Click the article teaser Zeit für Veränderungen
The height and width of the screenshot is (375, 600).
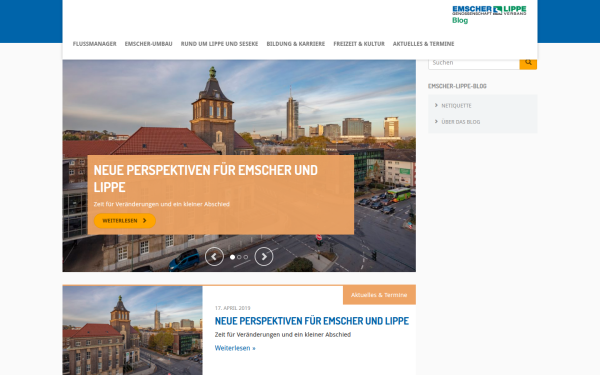pos(283,335)
